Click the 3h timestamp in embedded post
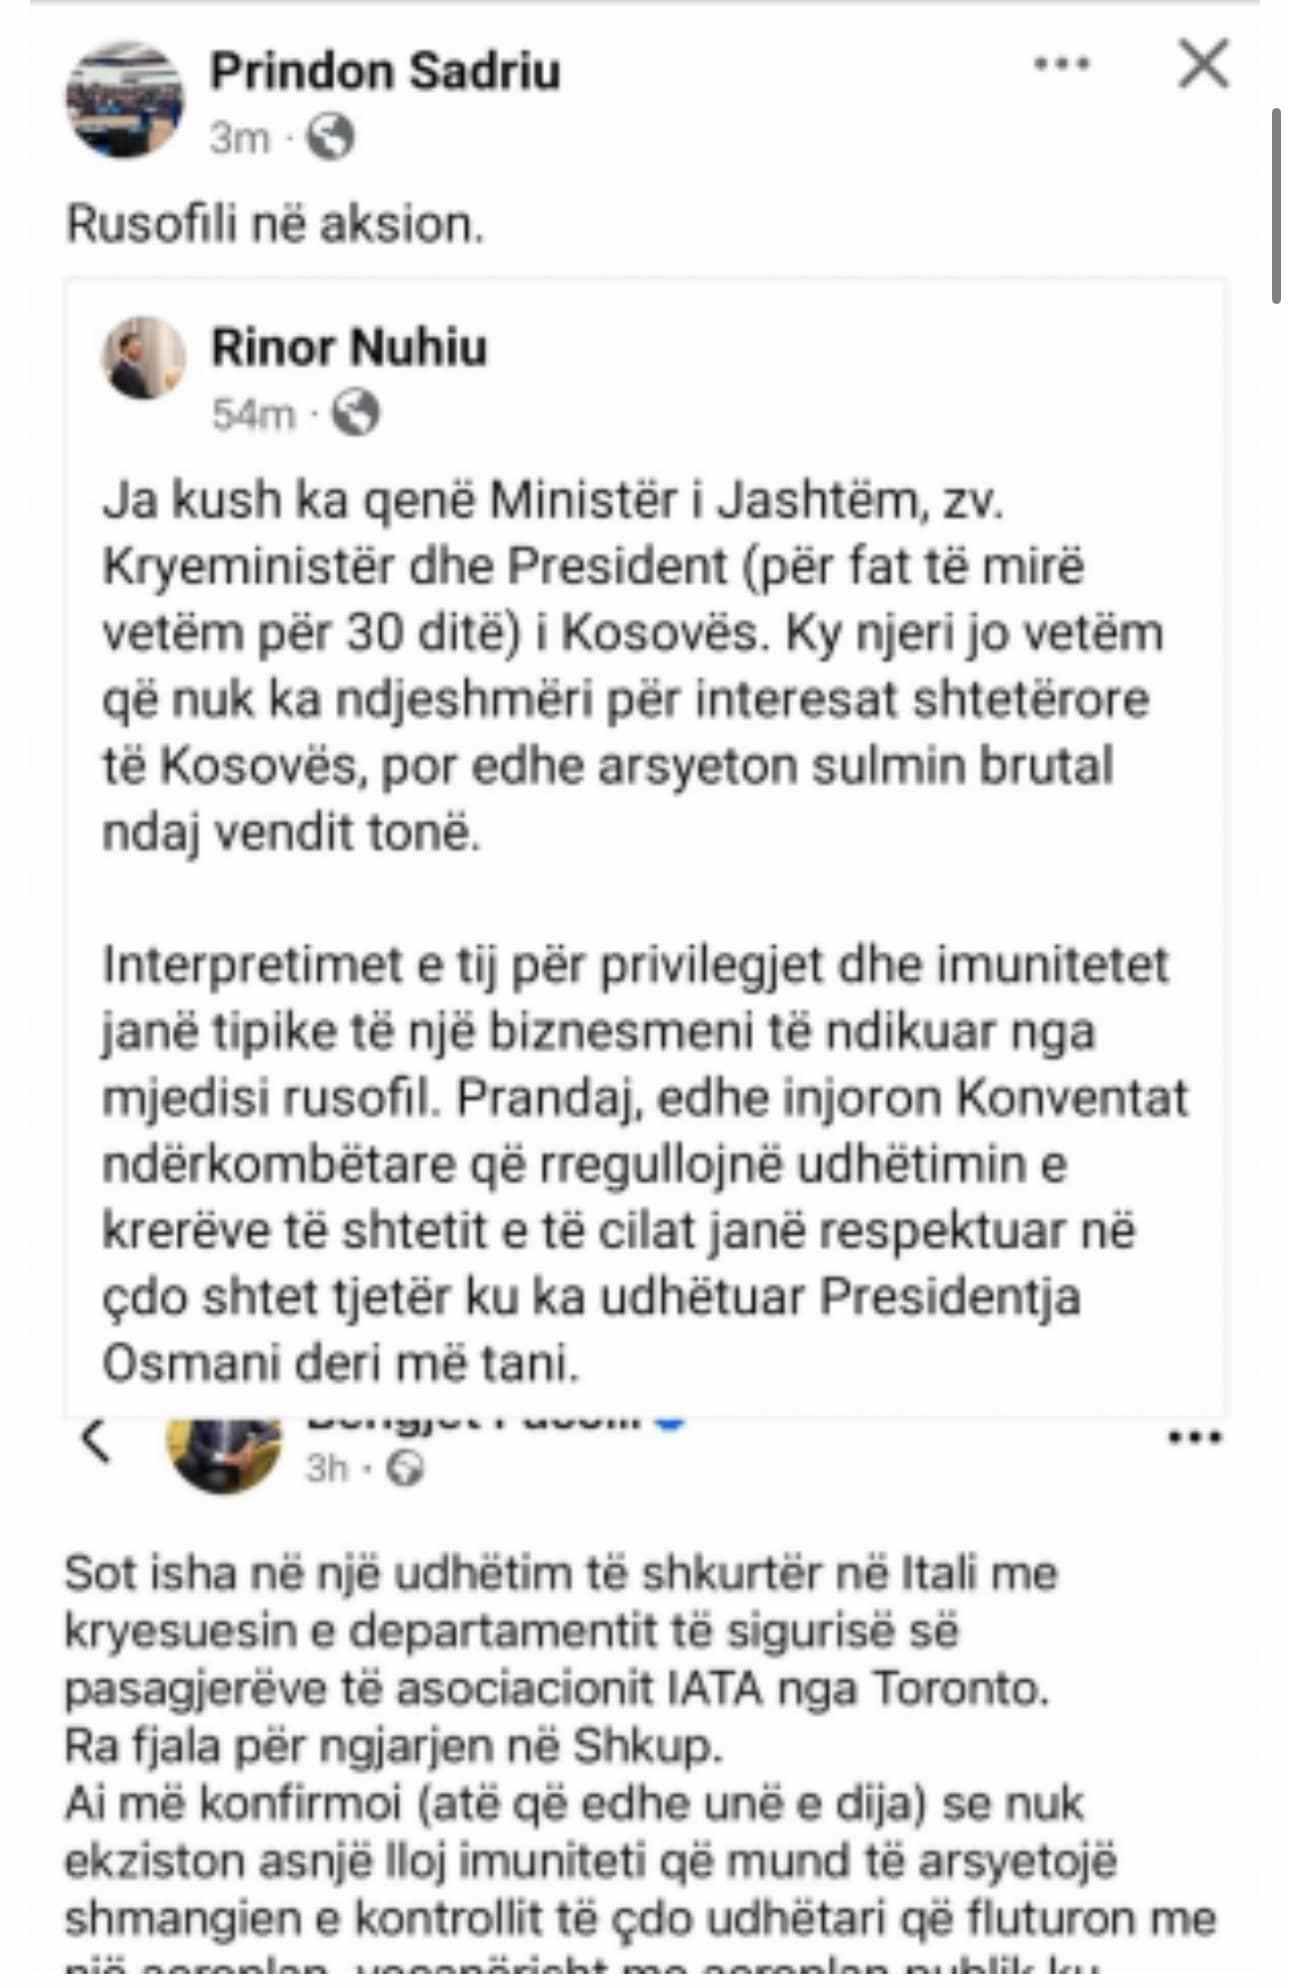The image size is (1290, 1988). pyautogui.click(x=327, y=1469)
